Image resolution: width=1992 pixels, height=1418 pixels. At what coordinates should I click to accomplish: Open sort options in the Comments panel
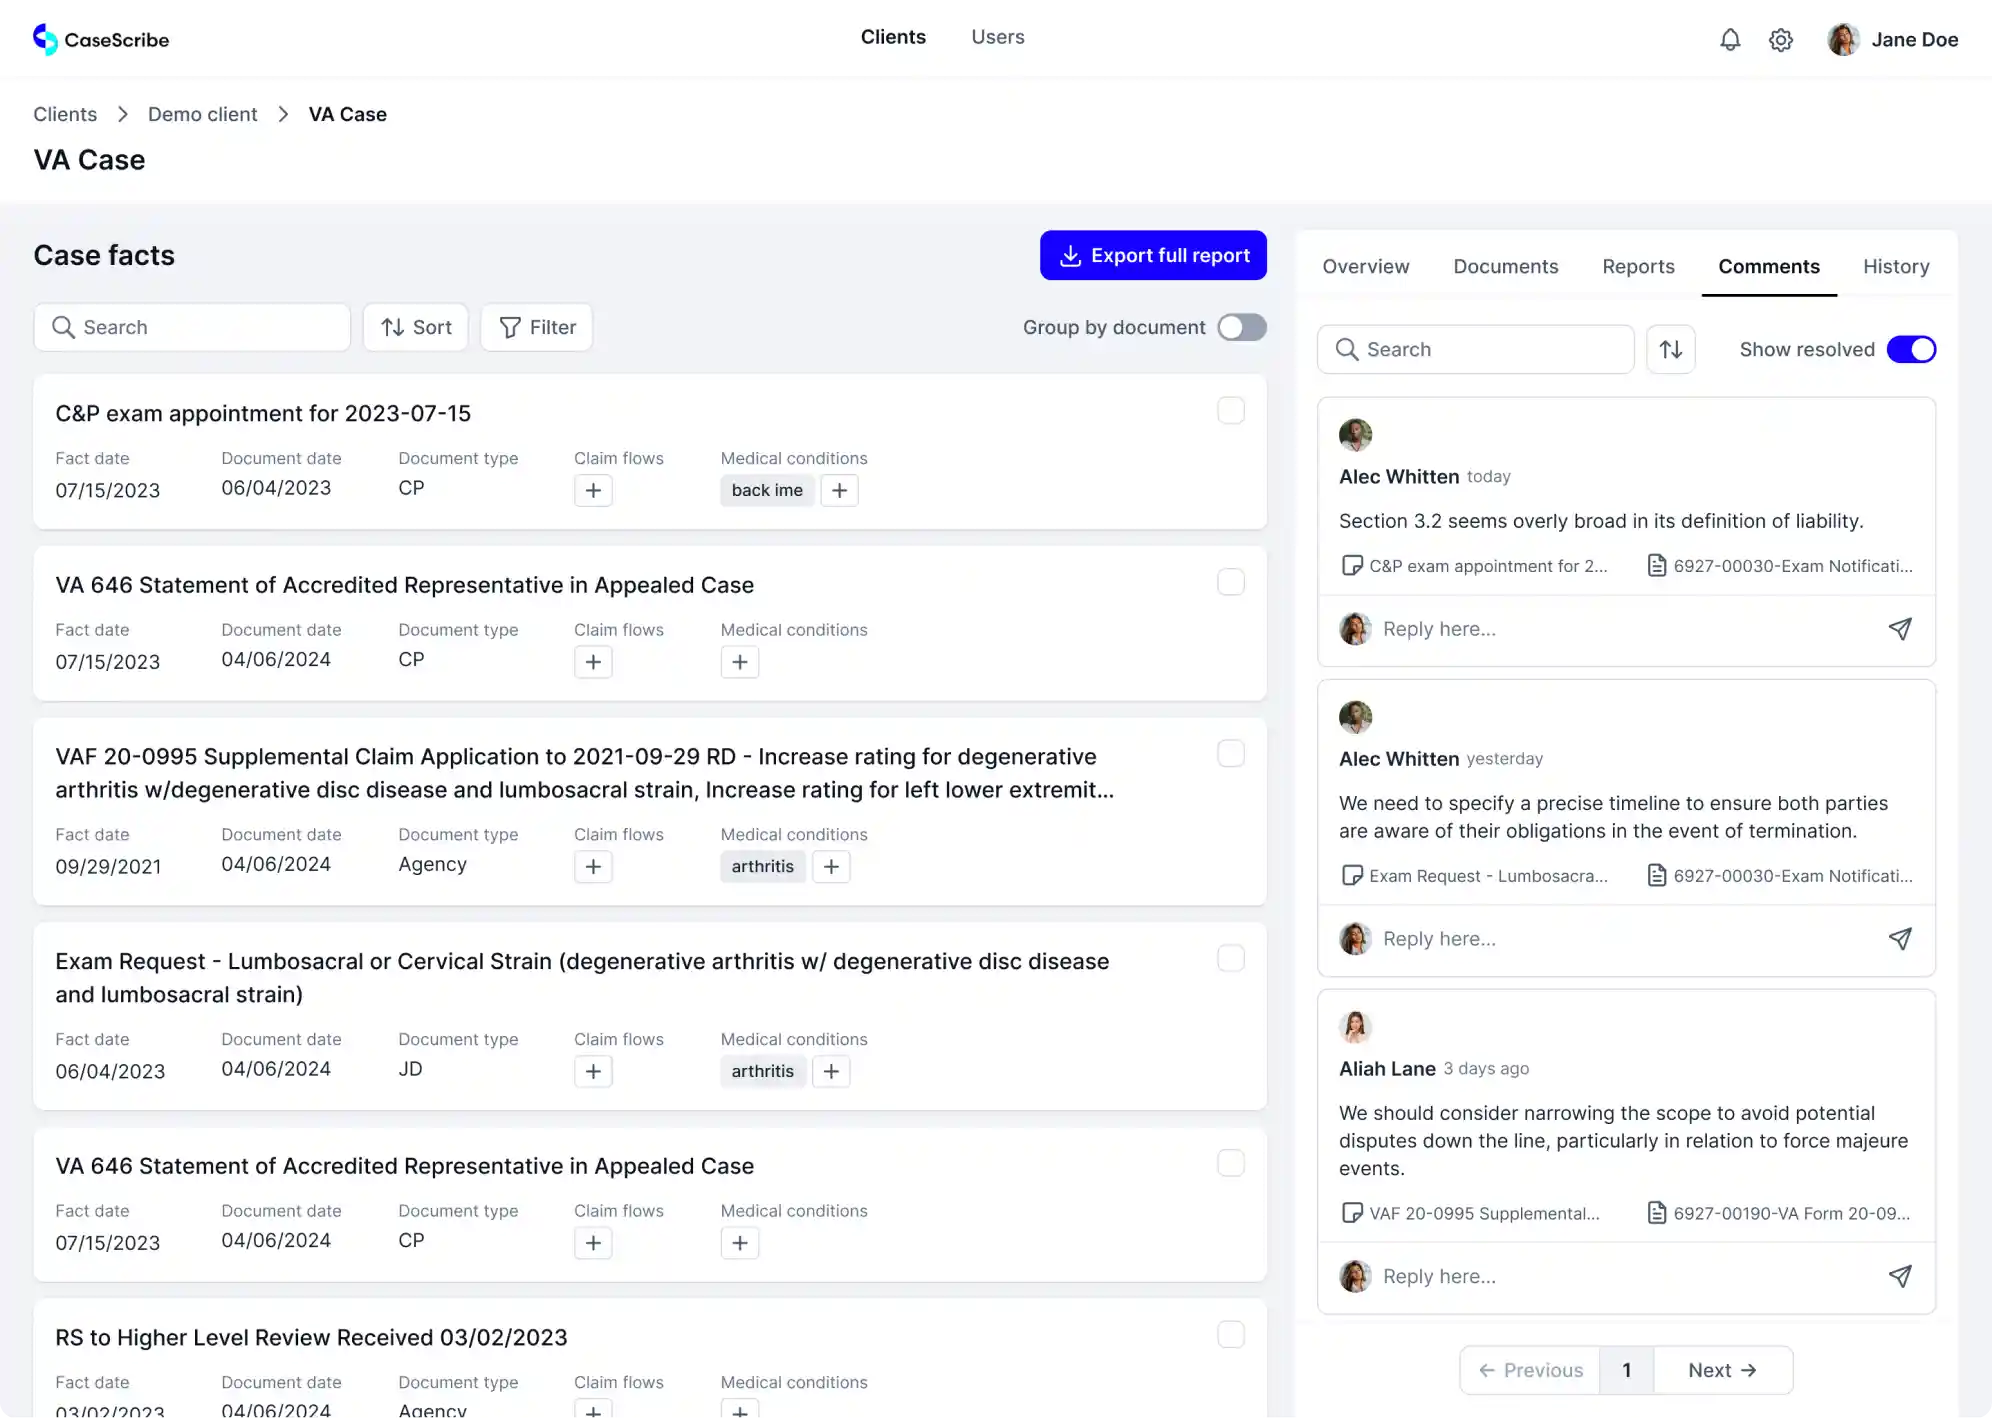(x=1670, y=349)
